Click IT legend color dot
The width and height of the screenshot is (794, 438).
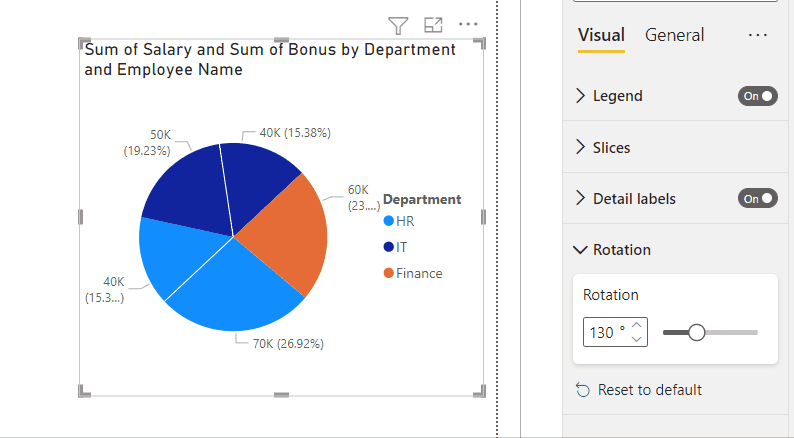[389, 247]
